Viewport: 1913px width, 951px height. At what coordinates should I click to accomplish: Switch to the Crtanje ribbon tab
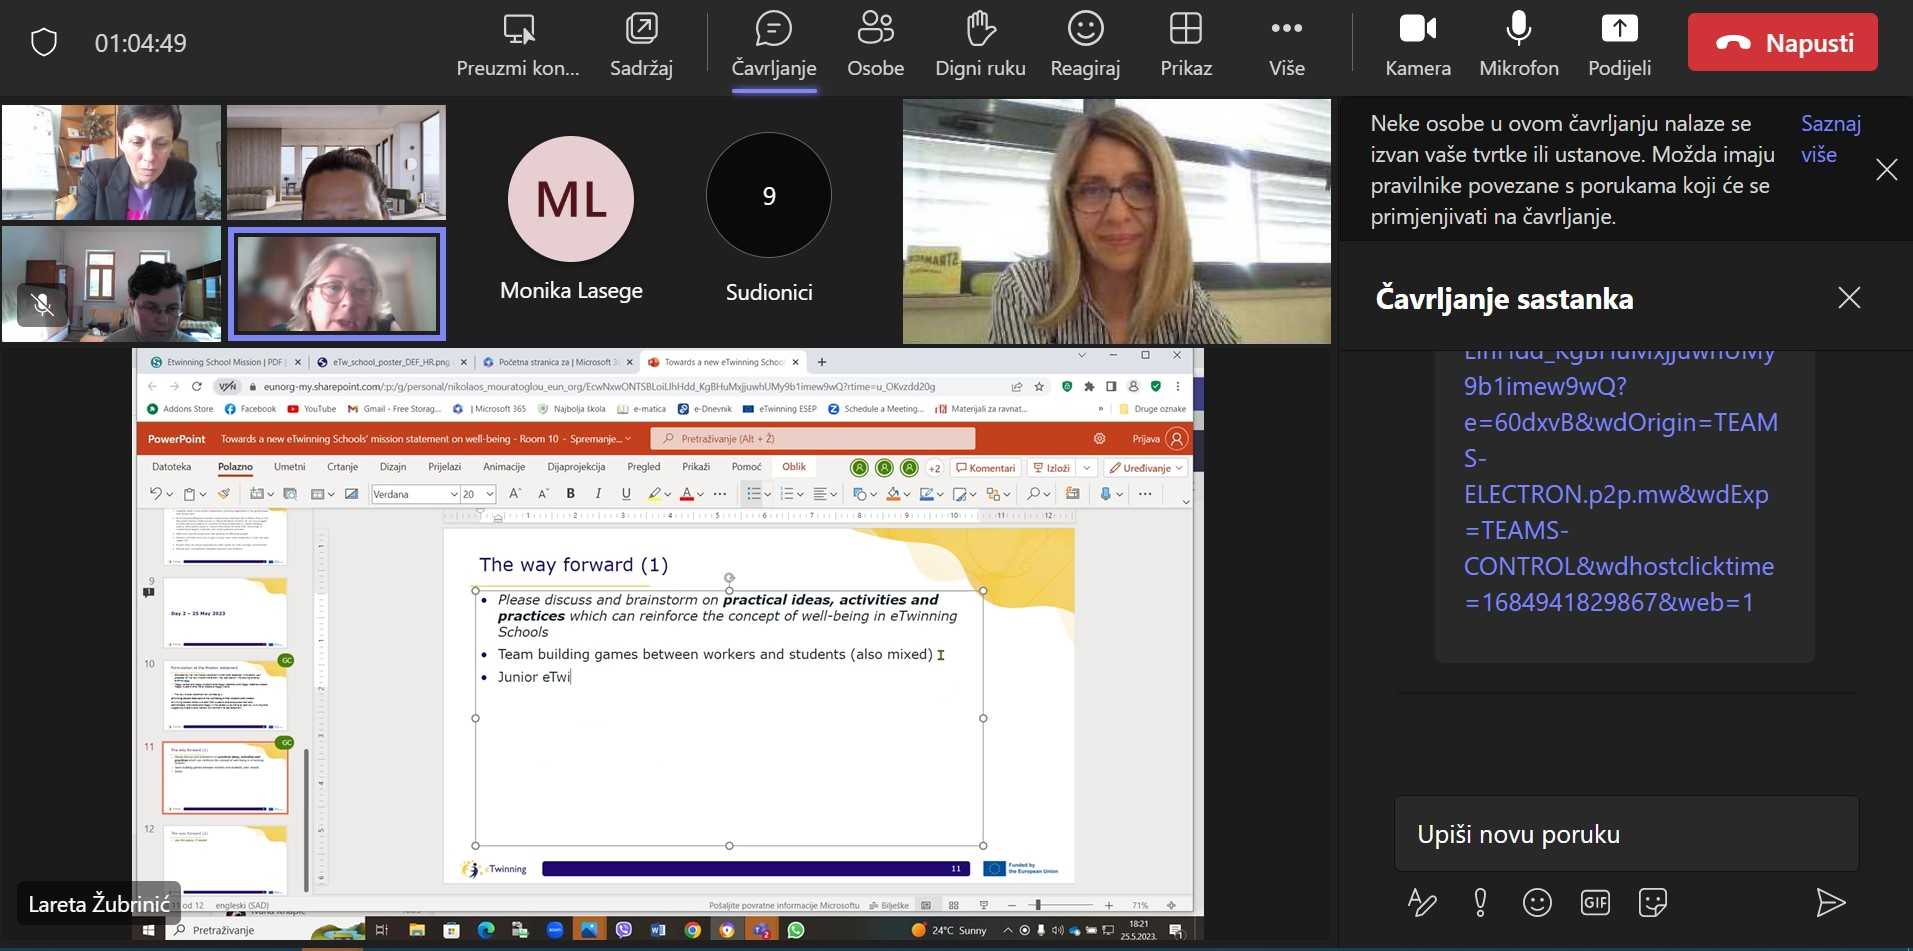pyautogui.click(x=342, y=467)
